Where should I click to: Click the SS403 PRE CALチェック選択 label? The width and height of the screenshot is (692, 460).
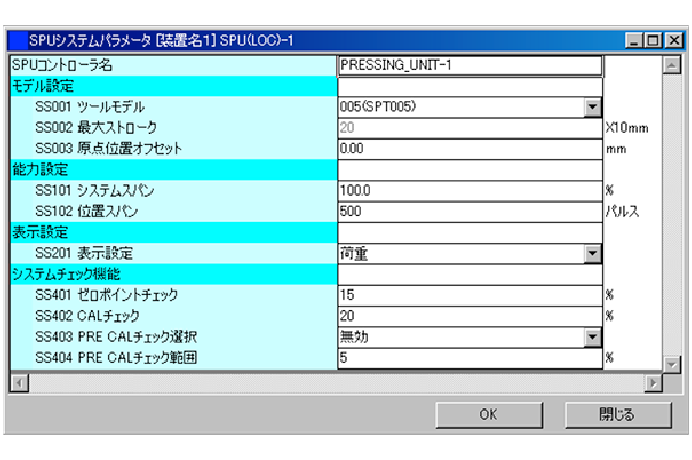(x=116, y=337)
